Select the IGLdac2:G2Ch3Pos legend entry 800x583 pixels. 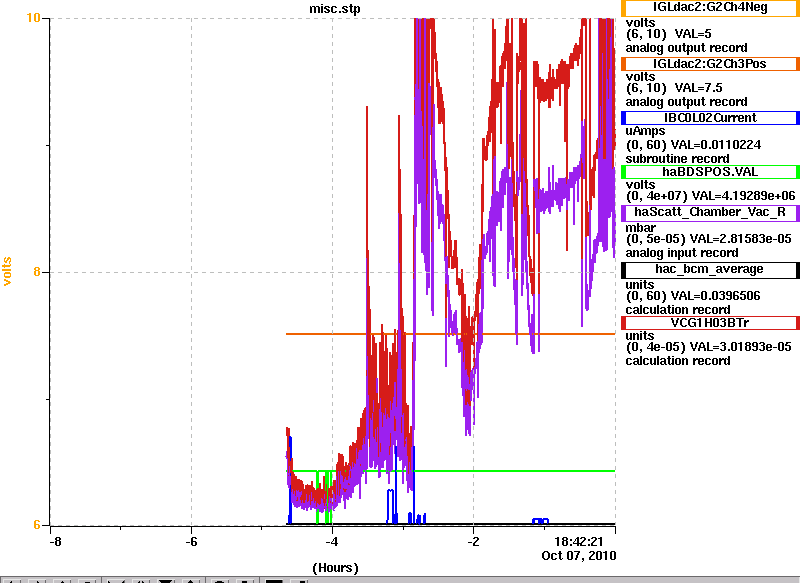pyautogui.click(x=710, y=64)
